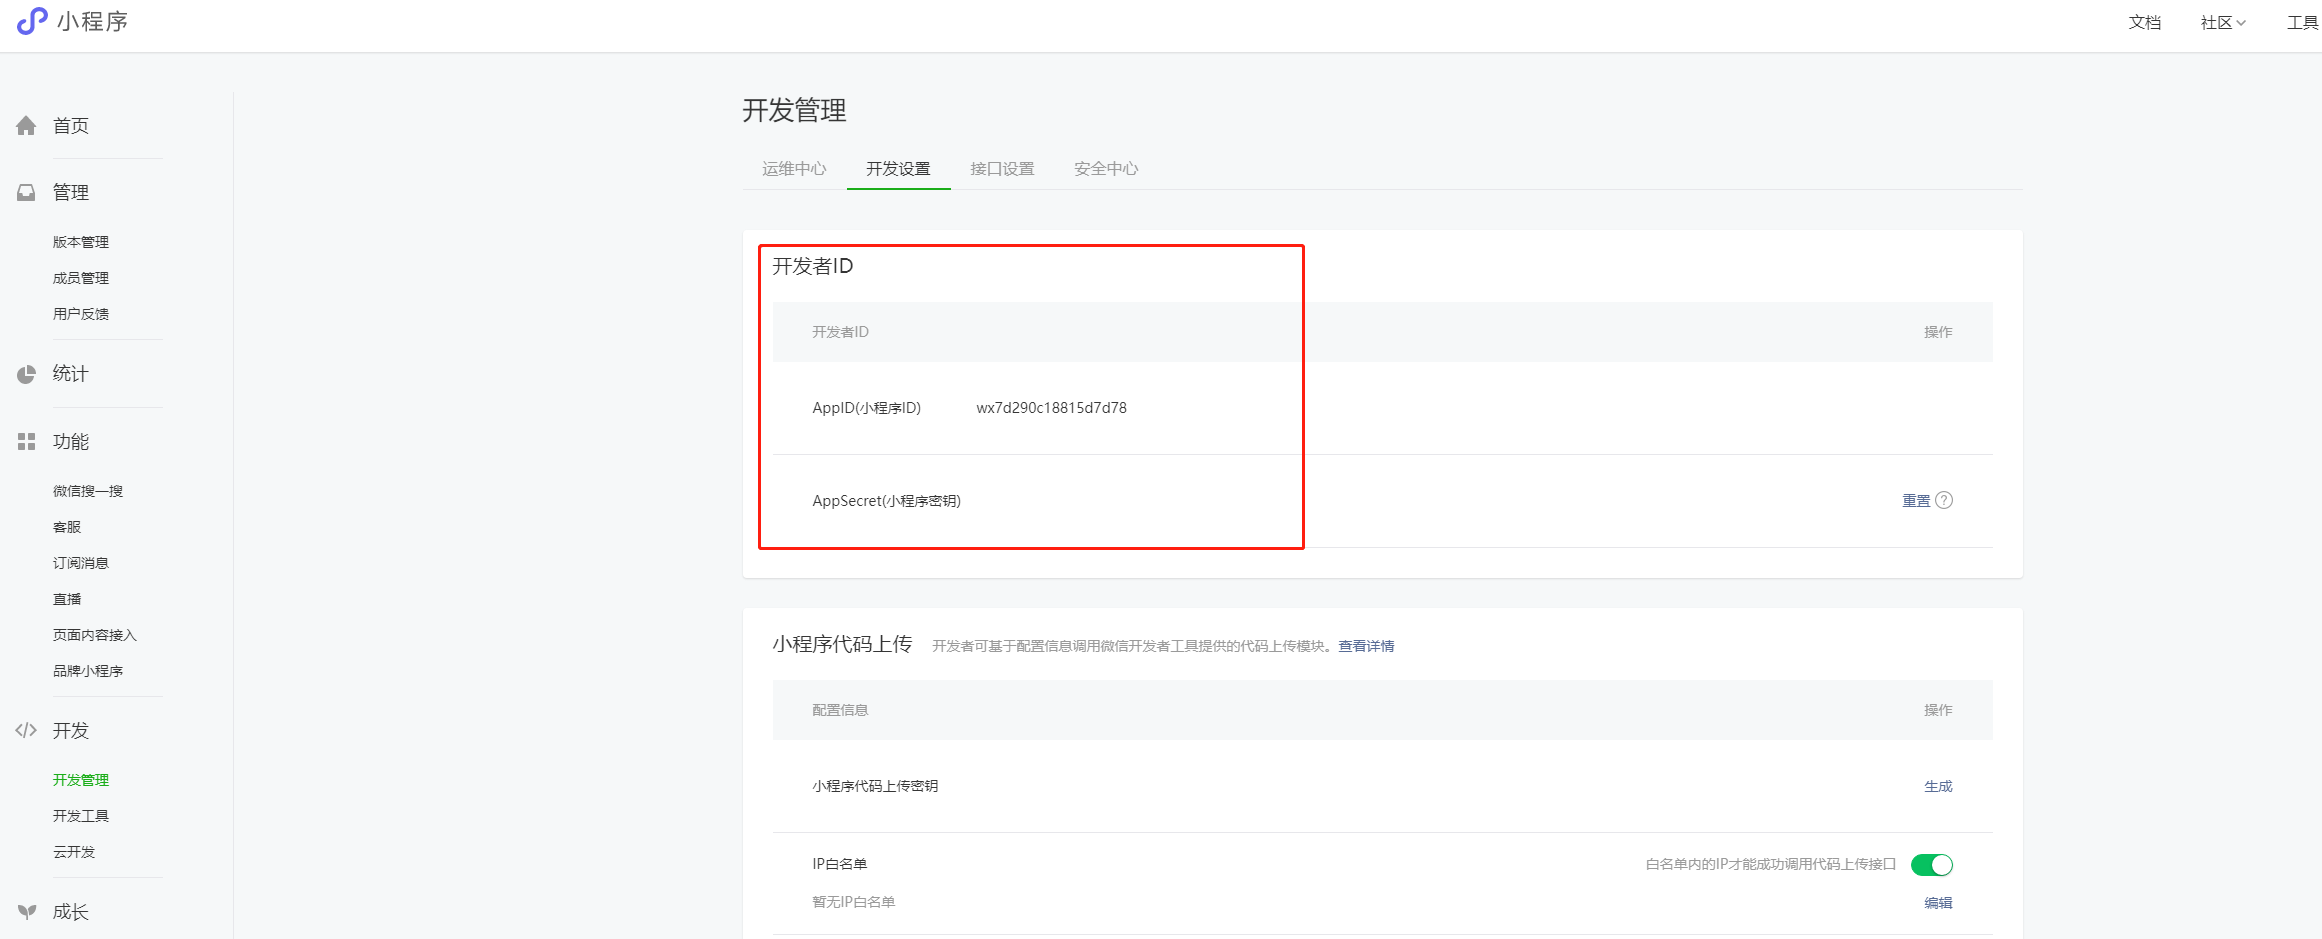Click the AppSecret(小程序密钥) label
Screen dimensions: 2322x939
[886, 500]
